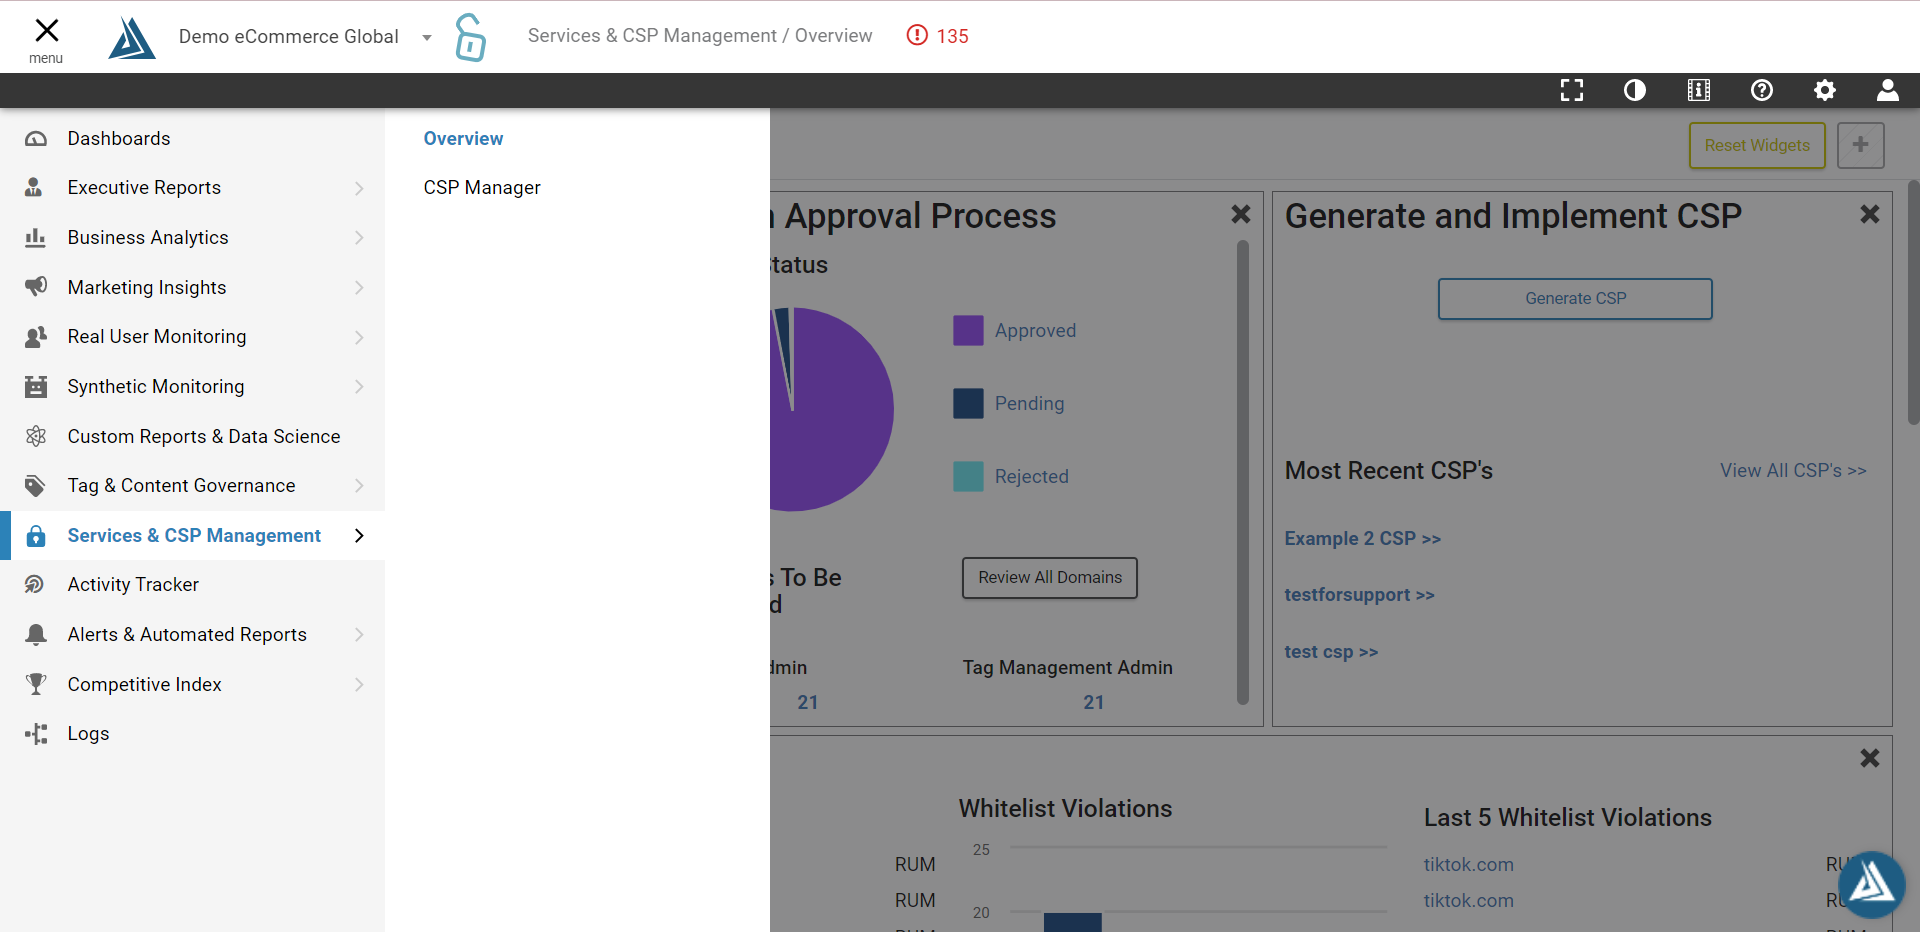This screenshot has height=932, width=1920.
Task: Toggle fullscreen mode icon
Action: [x=1572, y=90]
